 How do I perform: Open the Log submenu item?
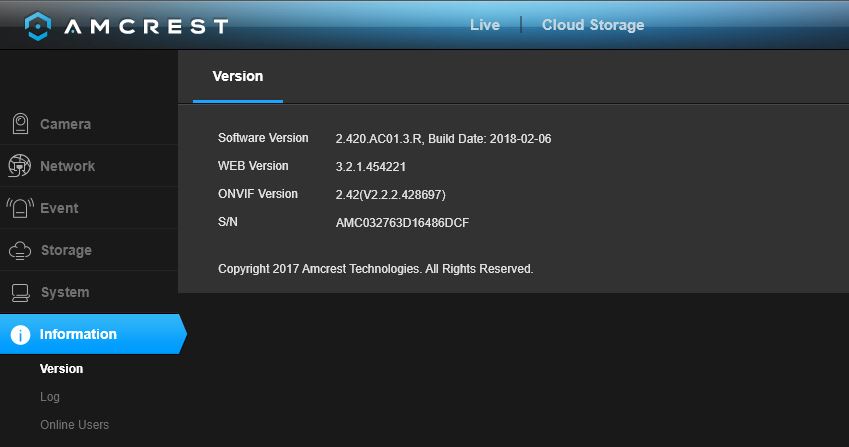[x=50, y=397]
